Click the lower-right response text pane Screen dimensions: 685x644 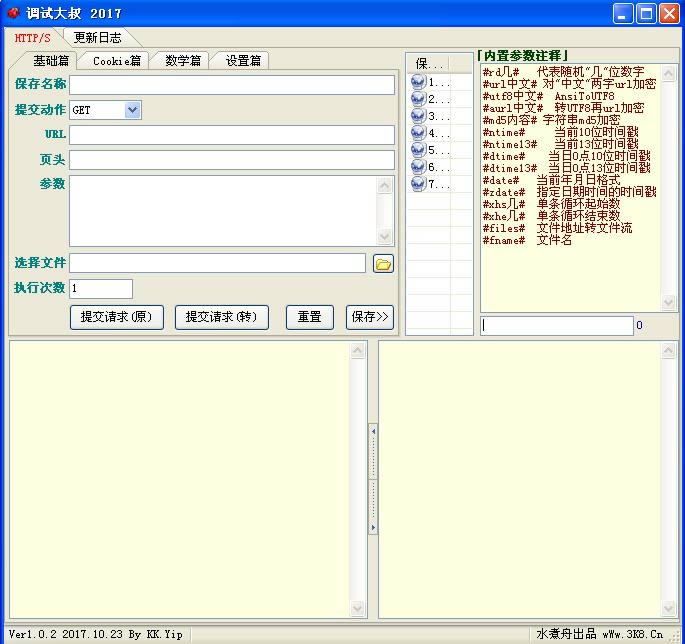tap(520, 480)
